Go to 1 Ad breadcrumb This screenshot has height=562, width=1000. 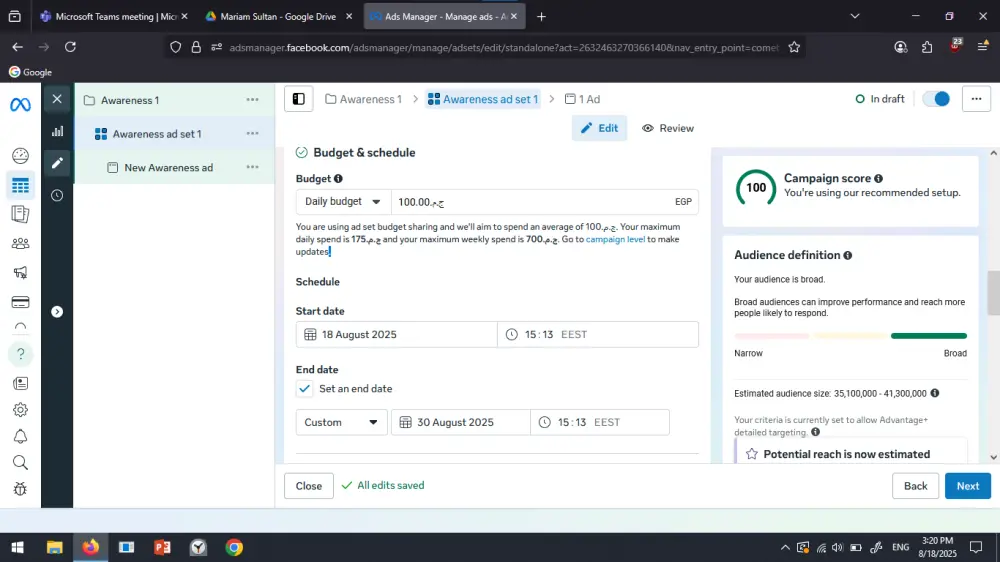click(x=582, y=99)
